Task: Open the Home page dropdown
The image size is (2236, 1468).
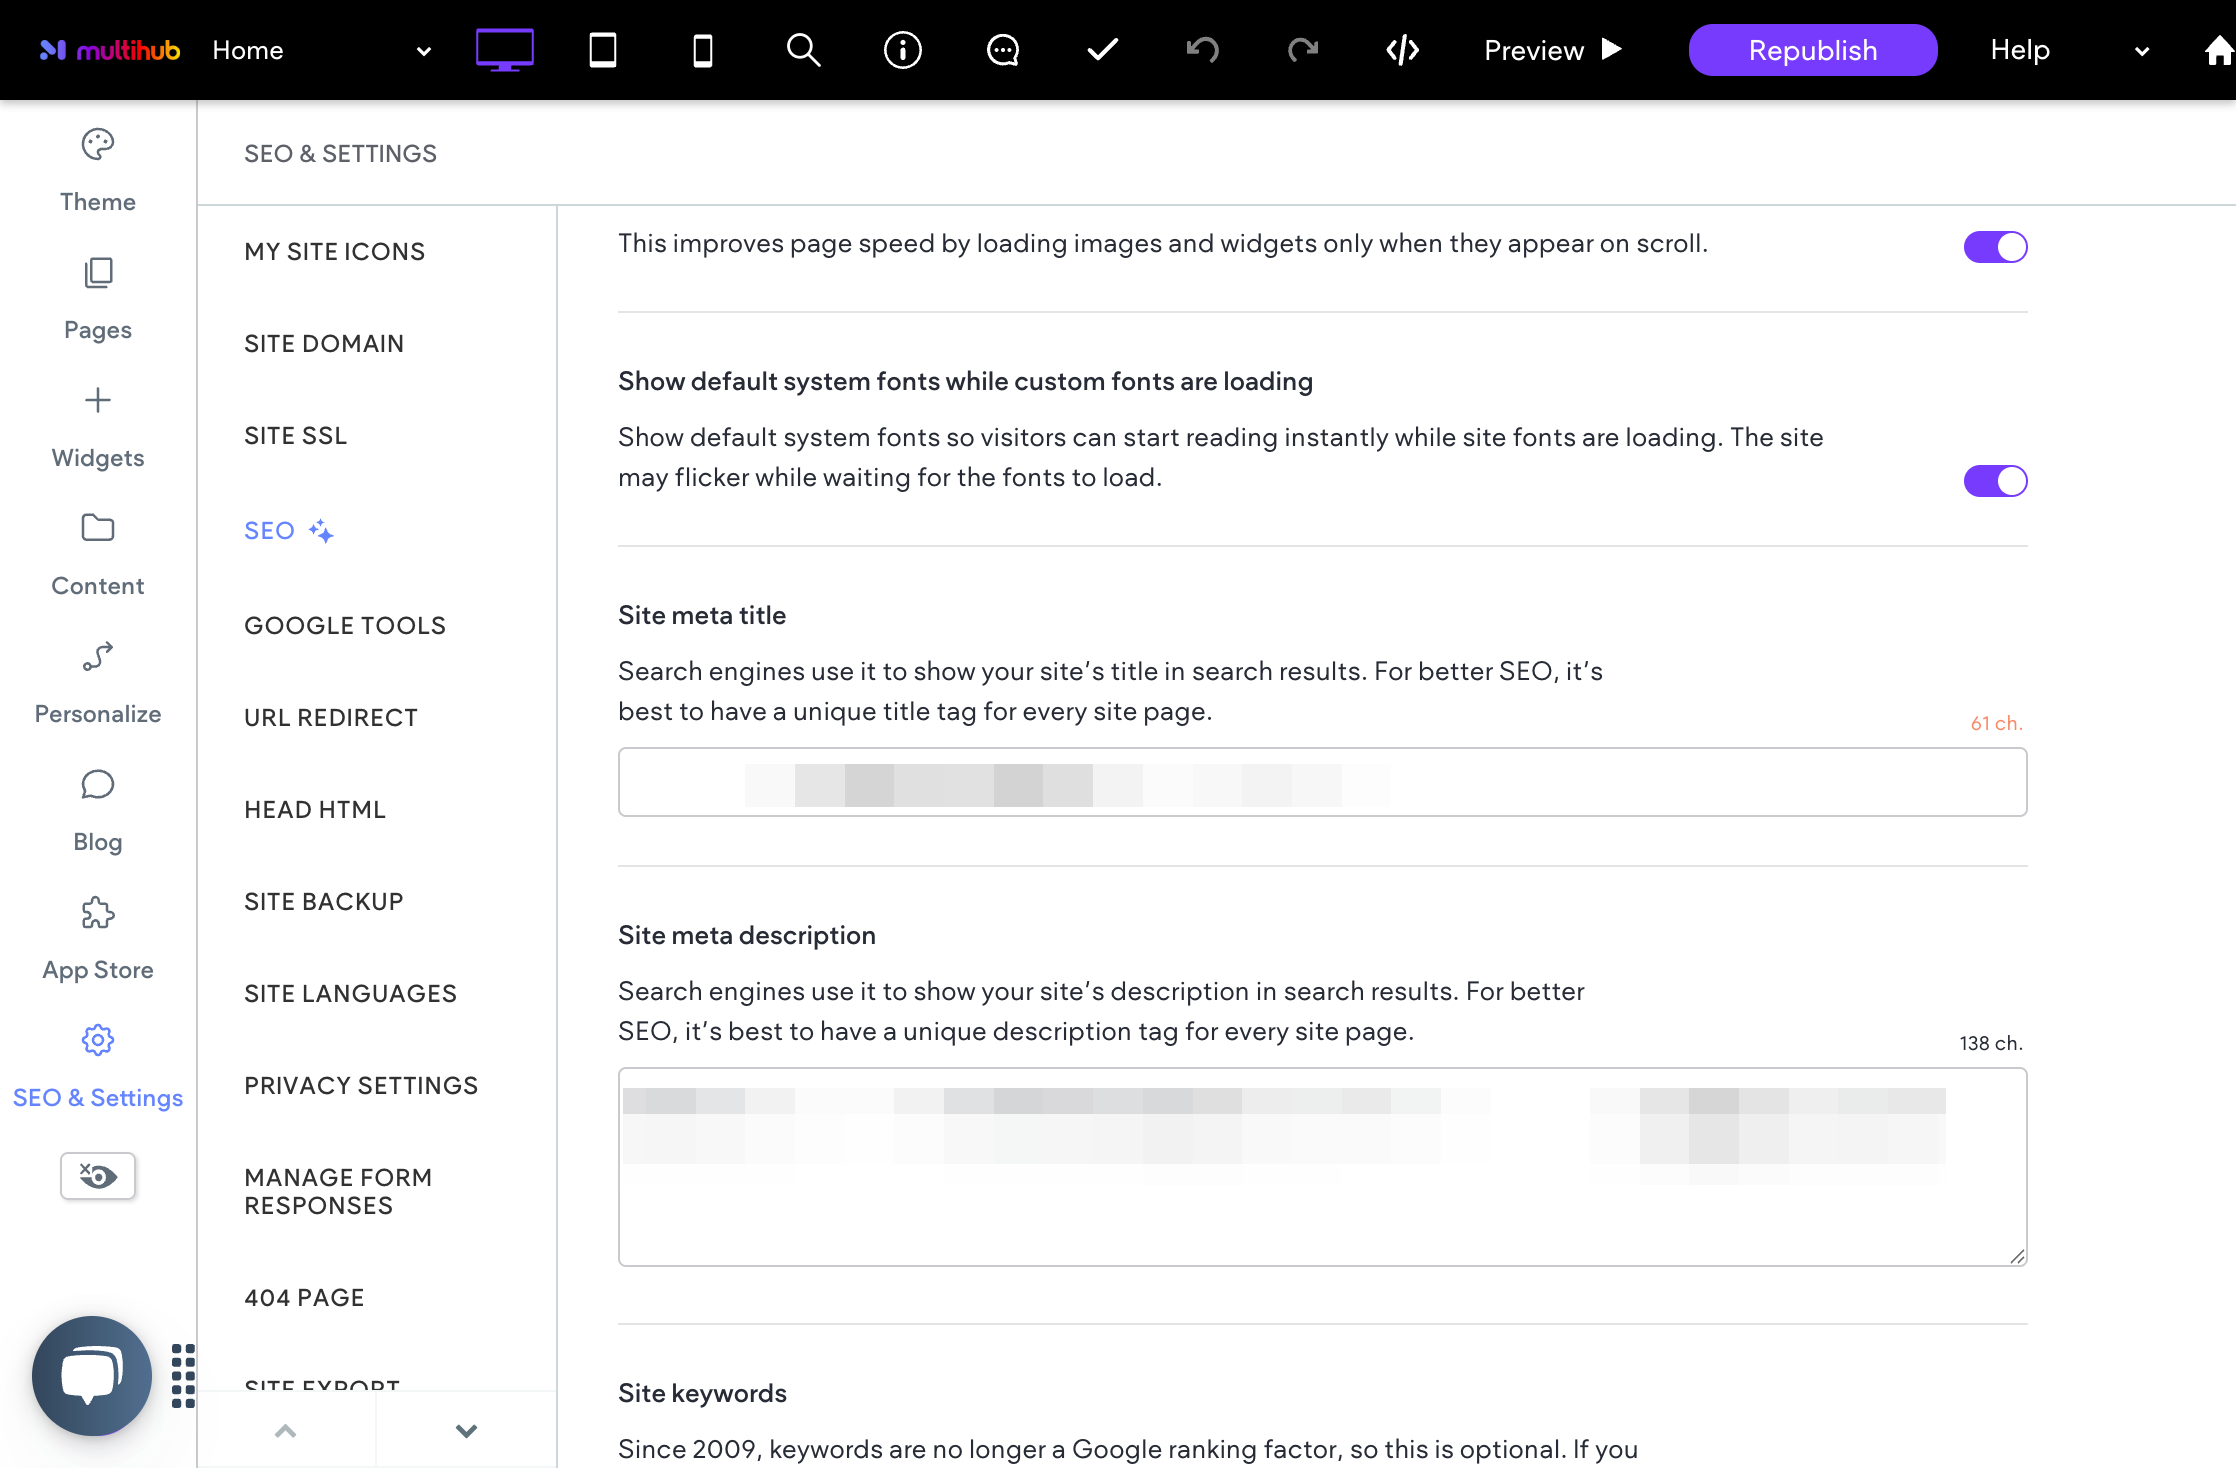Action: [x=322, y=50]
